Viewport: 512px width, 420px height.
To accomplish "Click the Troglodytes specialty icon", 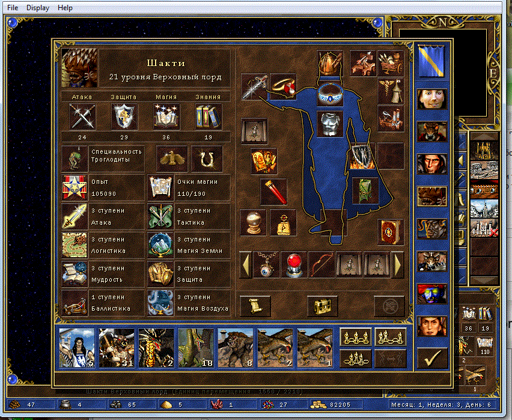I will pos(75,159).
